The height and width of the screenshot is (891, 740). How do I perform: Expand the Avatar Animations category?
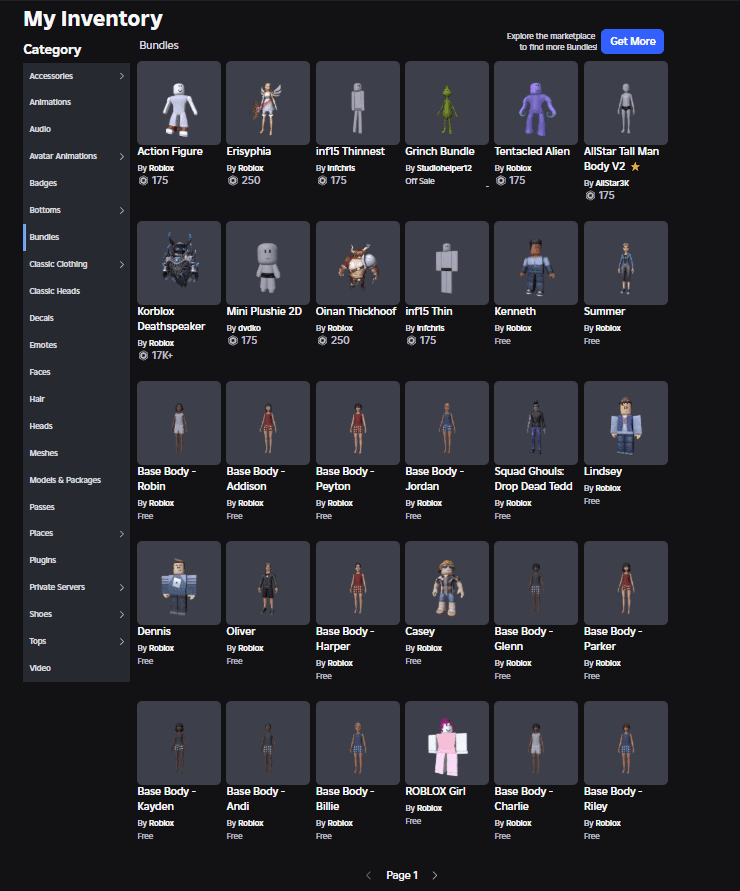coord(122,157)
